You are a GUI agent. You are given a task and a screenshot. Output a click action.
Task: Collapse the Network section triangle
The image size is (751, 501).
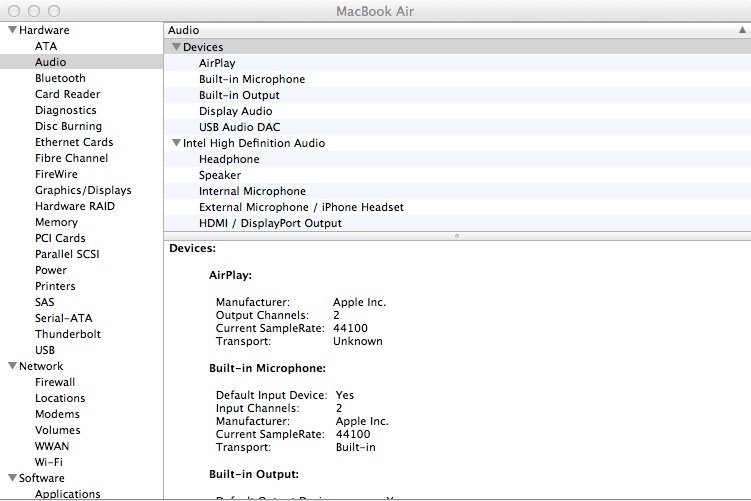[x=12, y=366]
